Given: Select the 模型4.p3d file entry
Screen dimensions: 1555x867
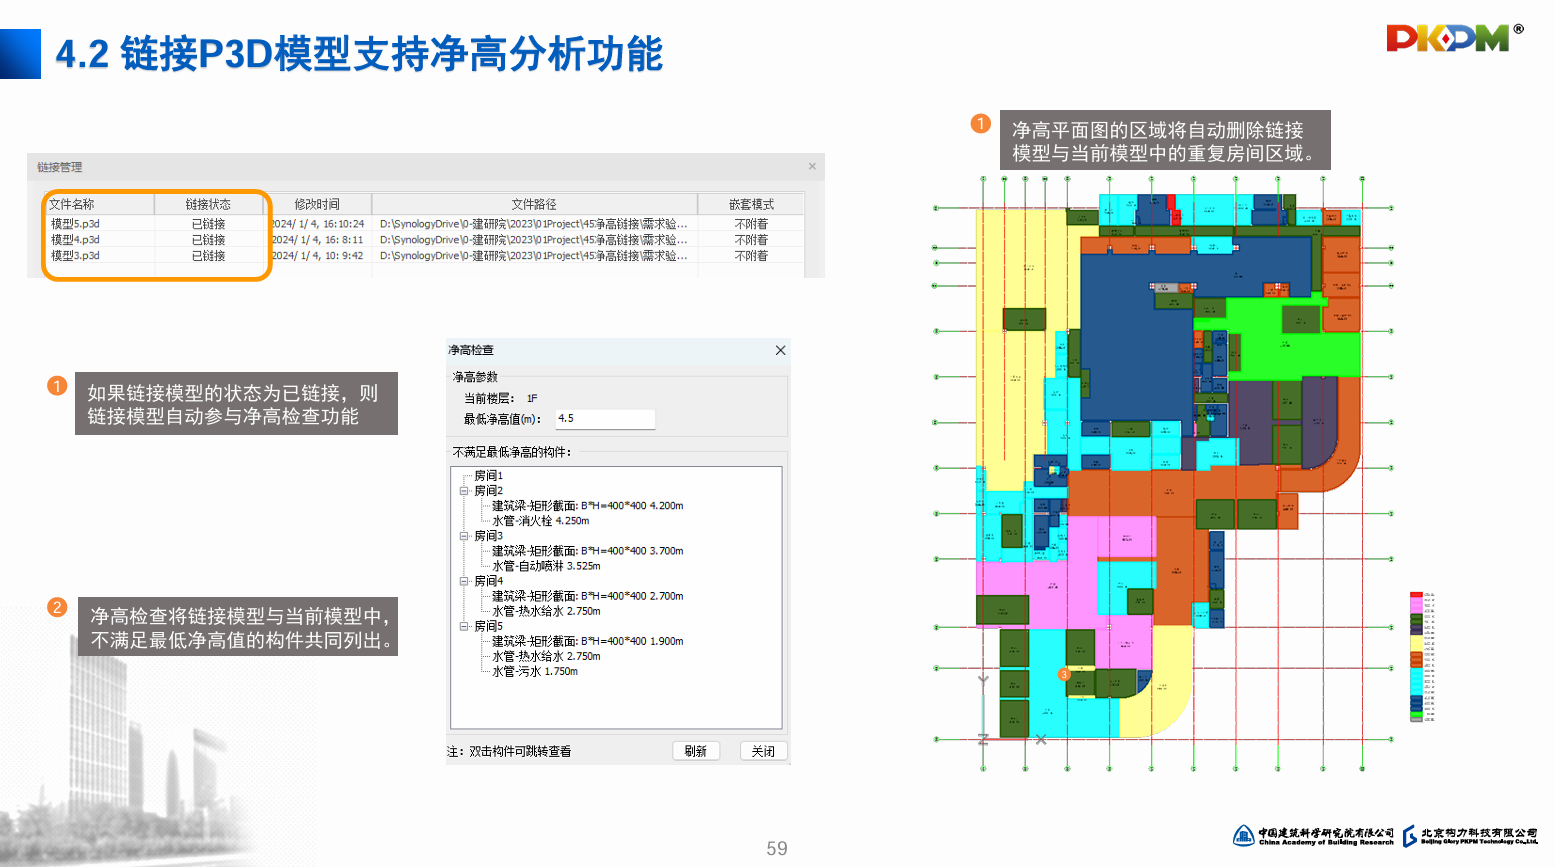Looking at the screenshot, I should 75,240.
